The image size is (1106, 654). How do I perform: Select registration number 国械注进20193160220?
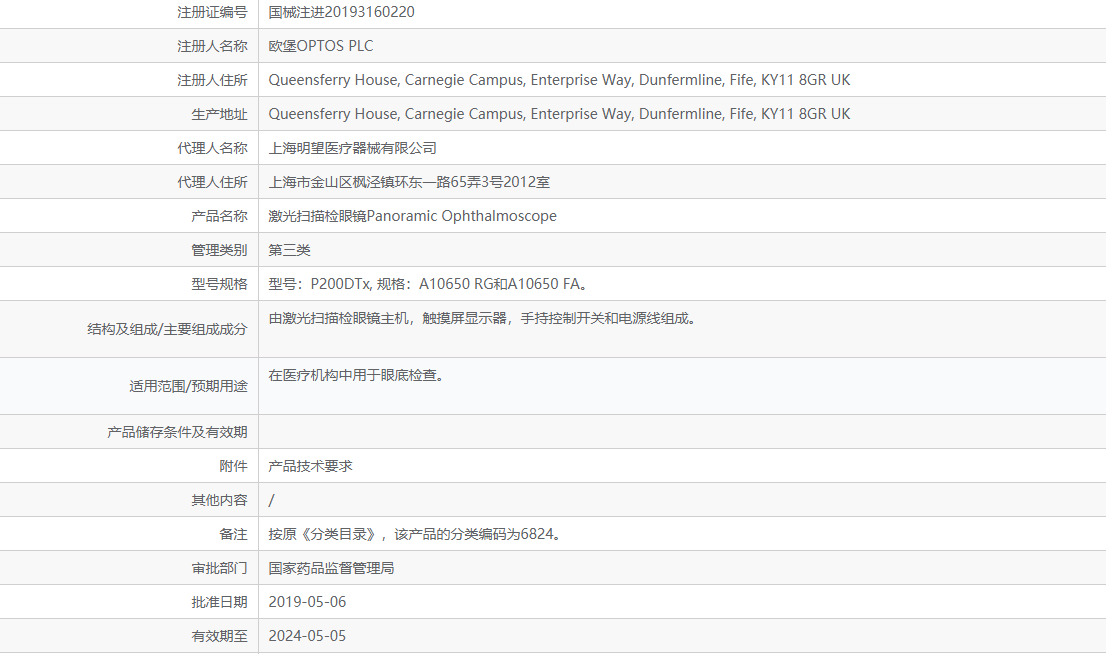[341, 12]
